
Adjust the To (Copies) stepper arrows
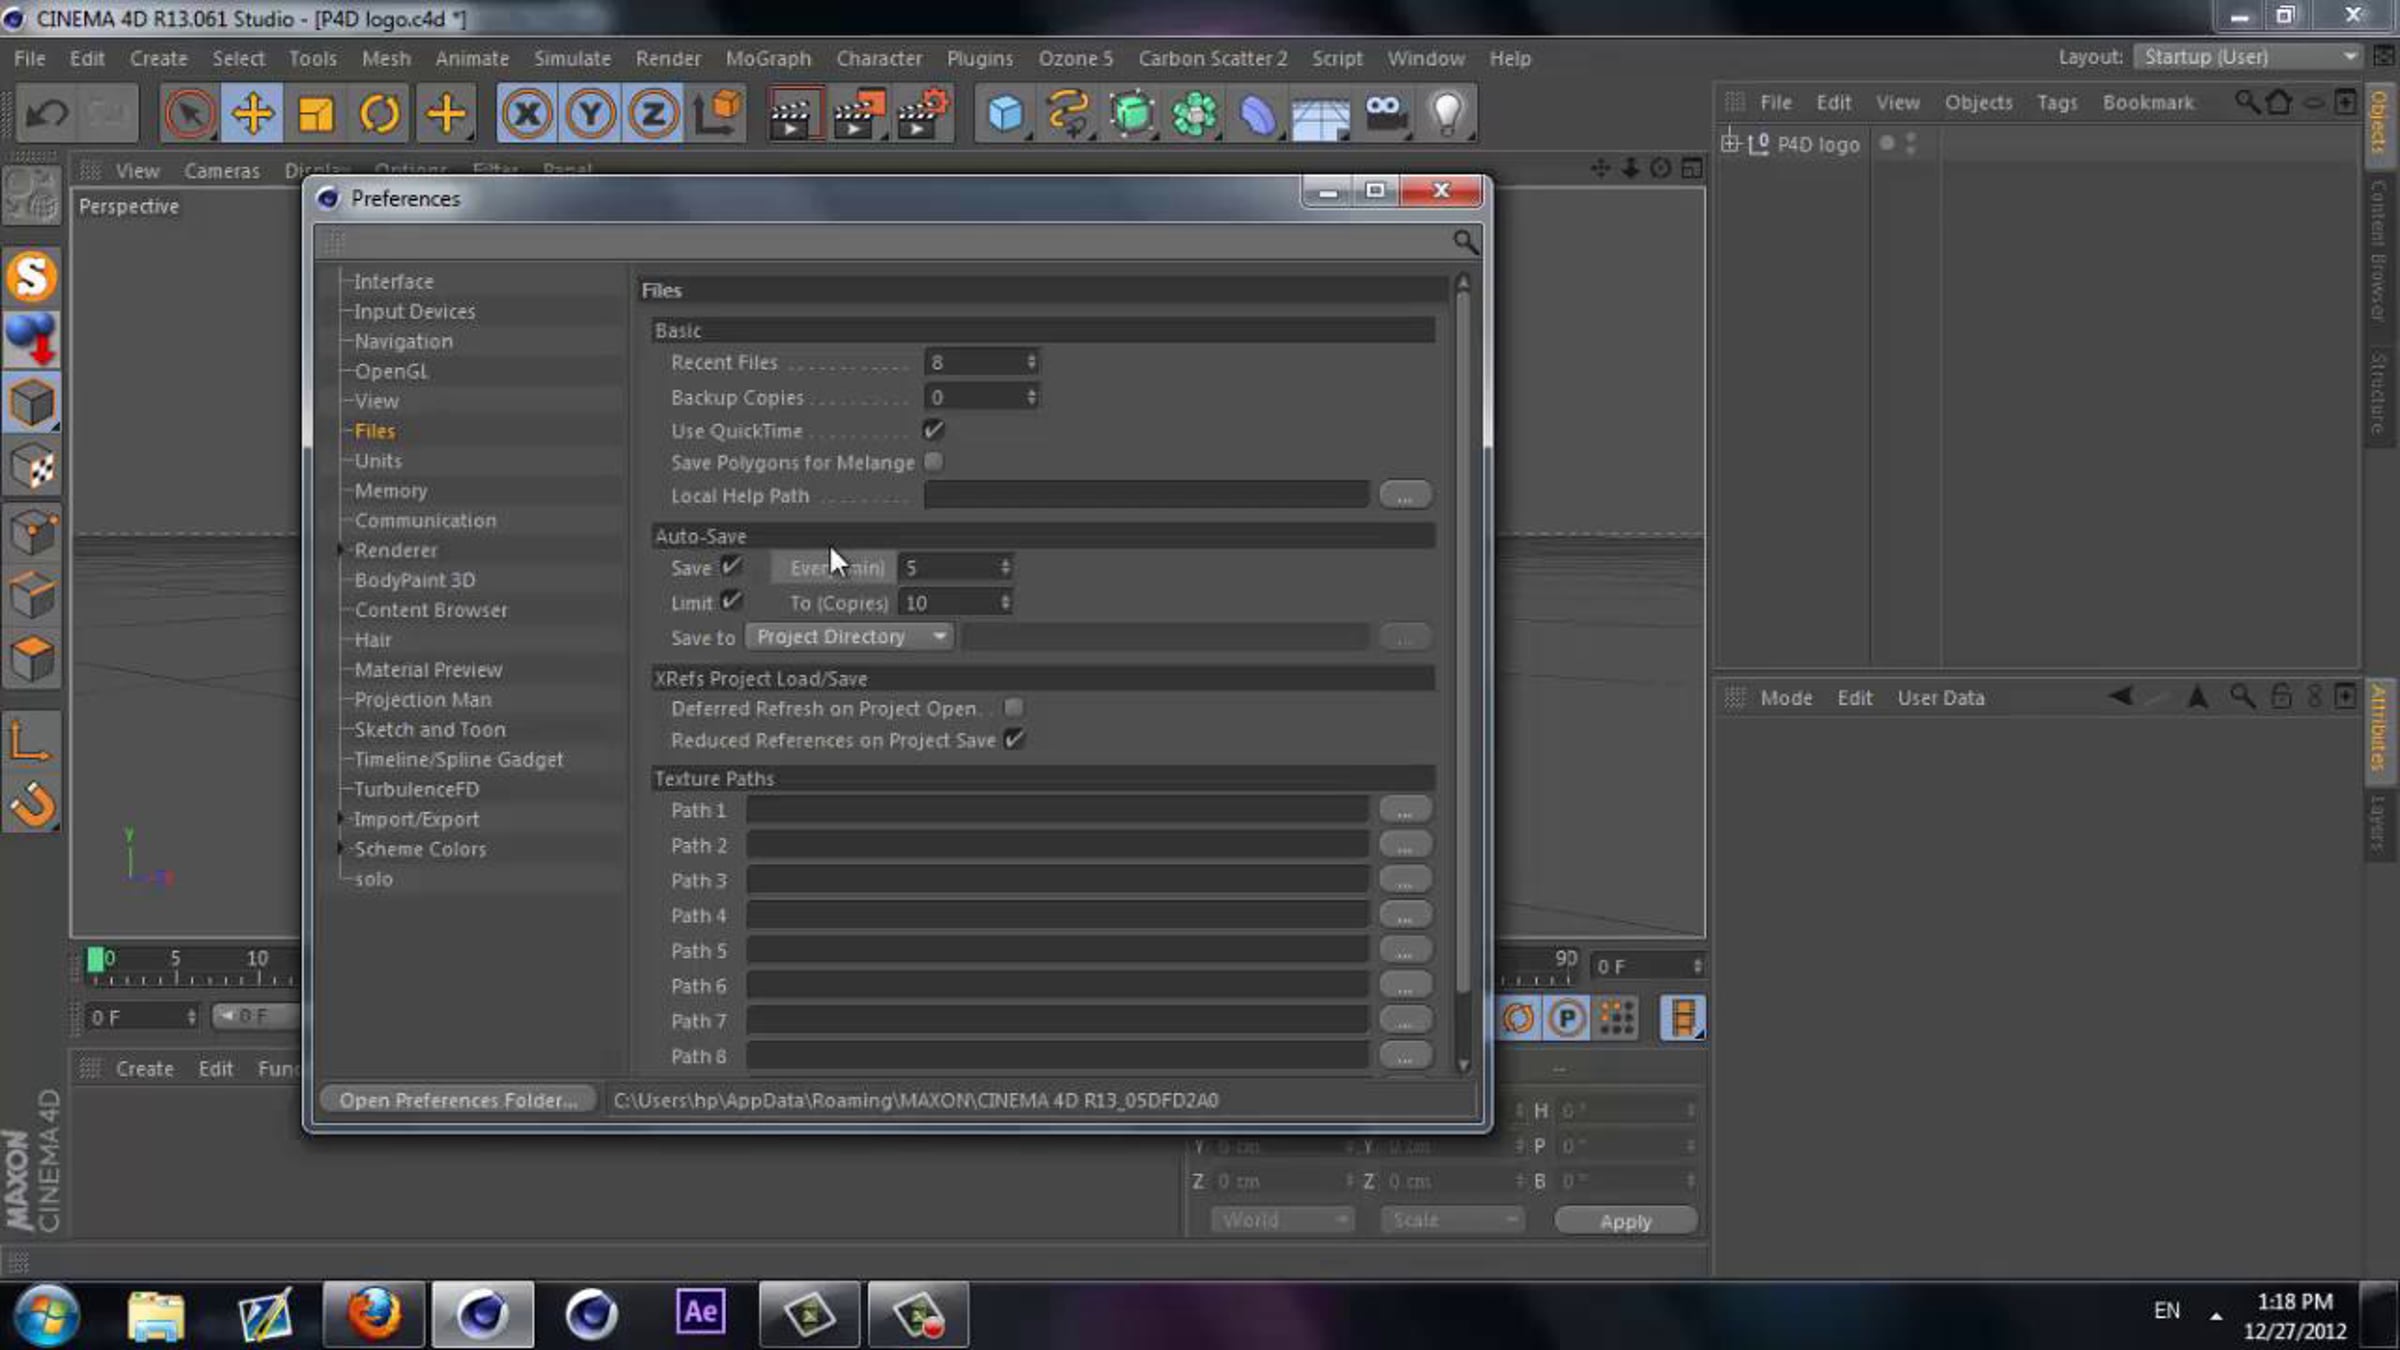click(x=1005, y=602)
